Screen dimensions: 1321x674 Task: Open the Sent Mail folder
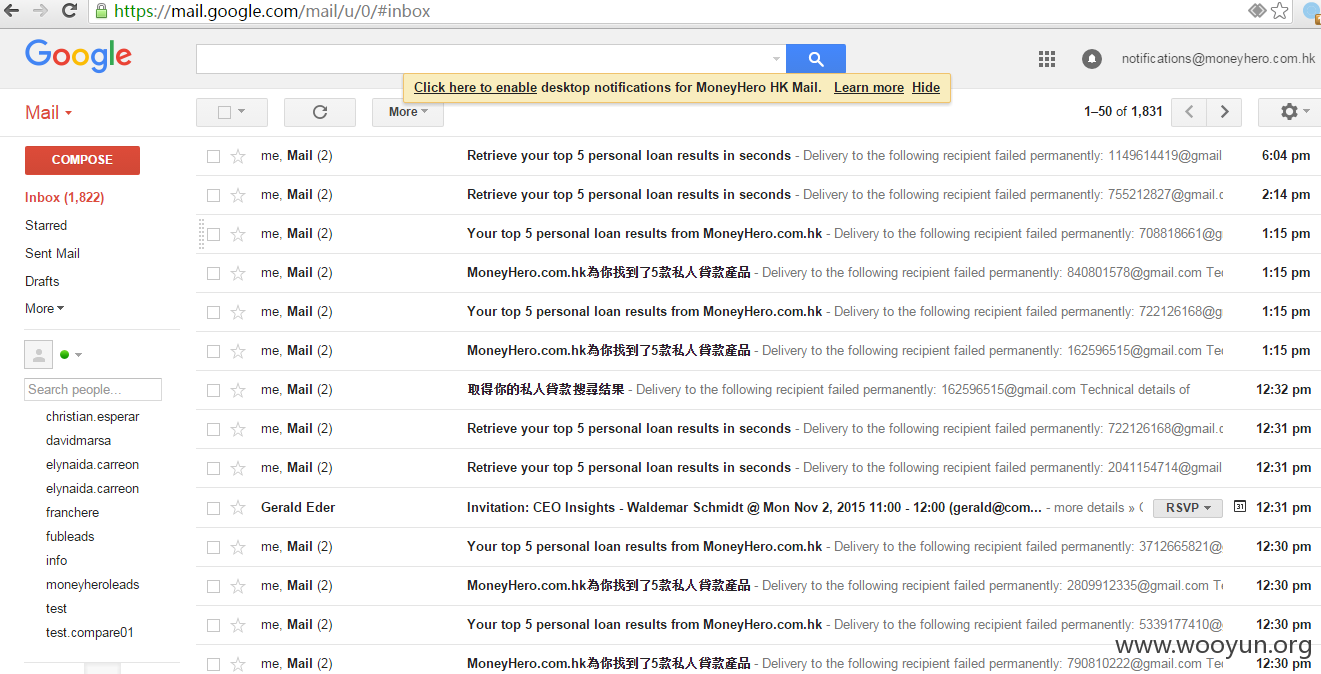(x=52, y=254)
